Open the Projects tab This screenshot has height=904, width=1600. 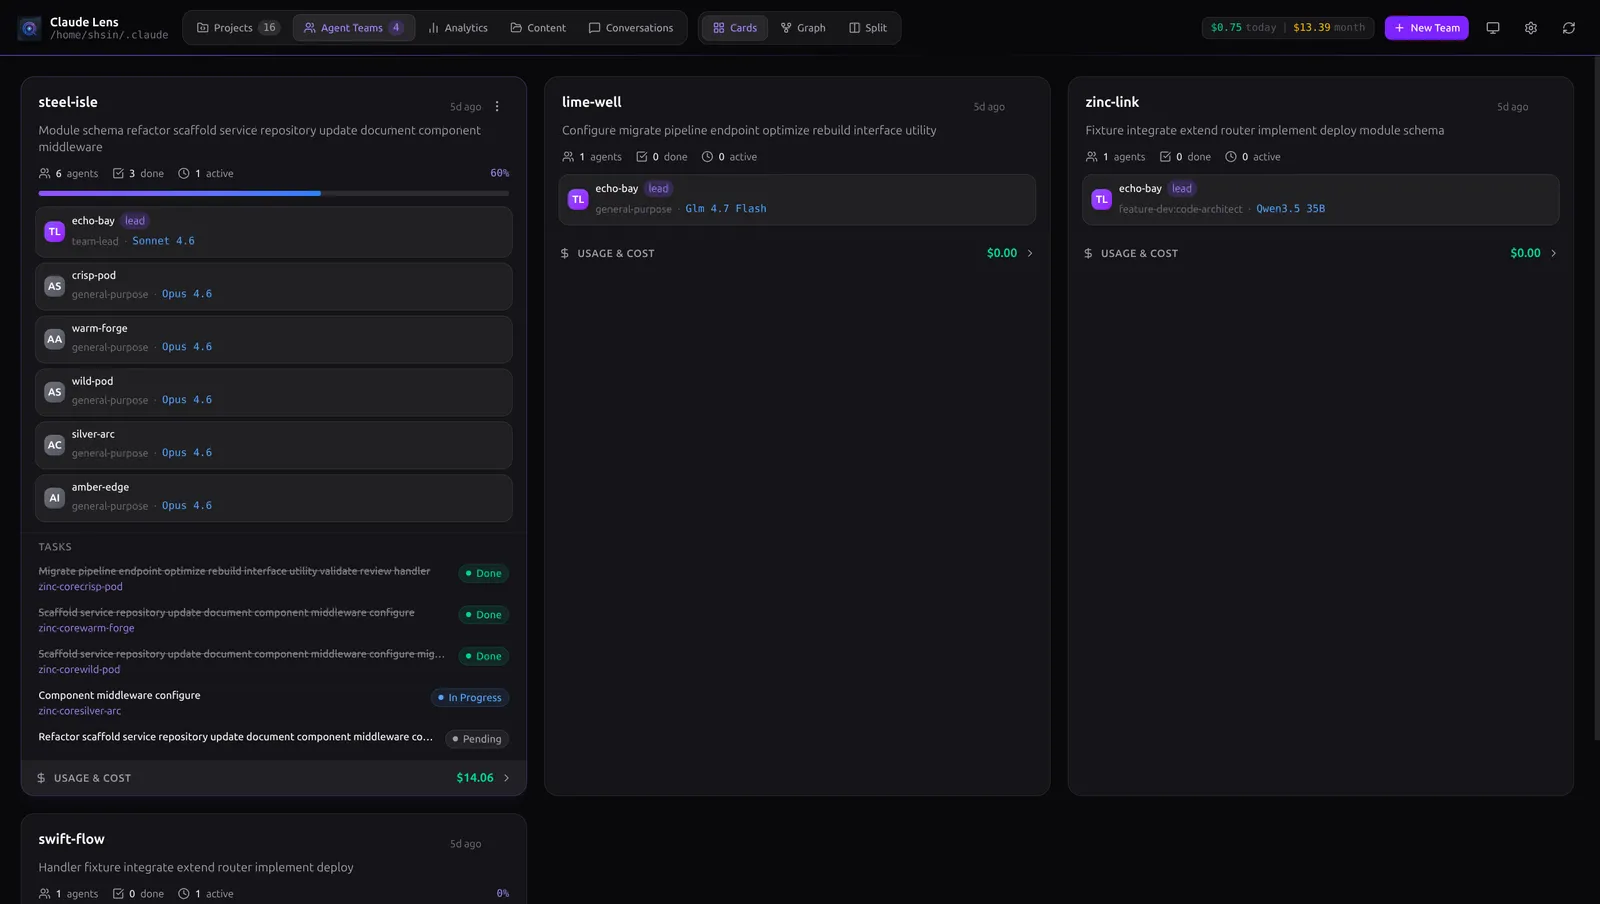(237, 28)
